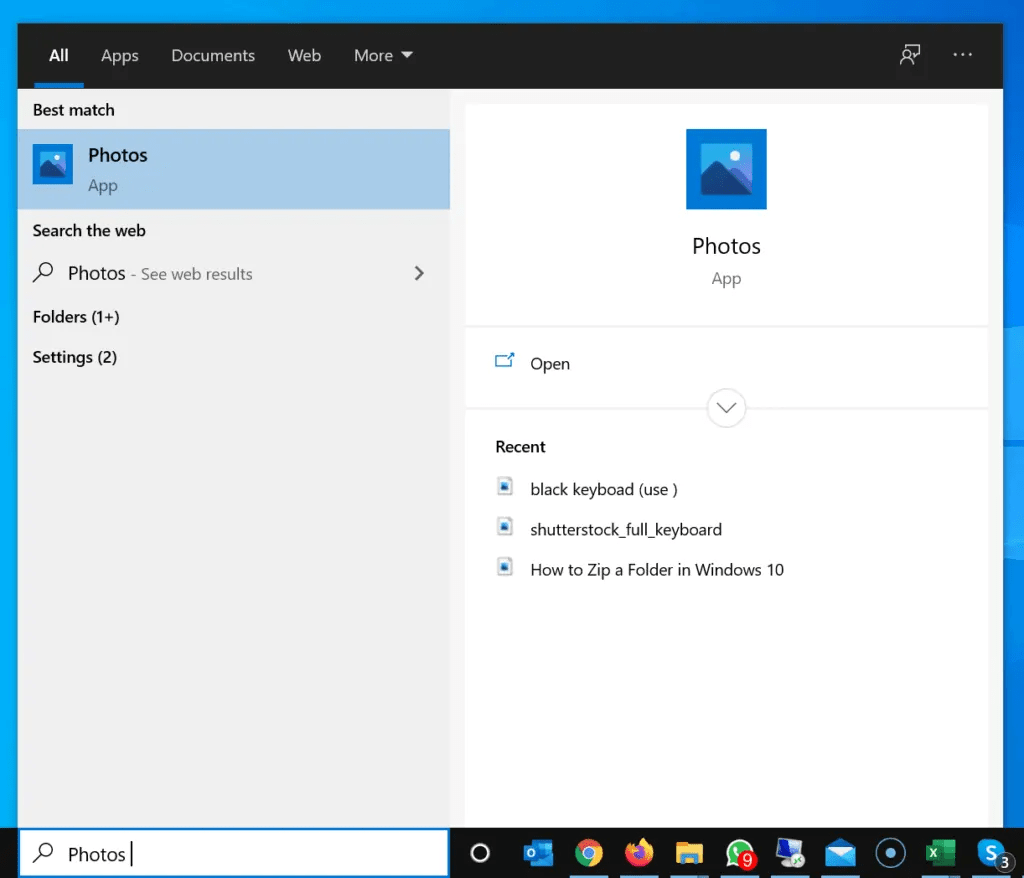Viewport: 1024px width, 878px height.
Task: Expand Photos web results with the chevron
Action: pos(419,272)
